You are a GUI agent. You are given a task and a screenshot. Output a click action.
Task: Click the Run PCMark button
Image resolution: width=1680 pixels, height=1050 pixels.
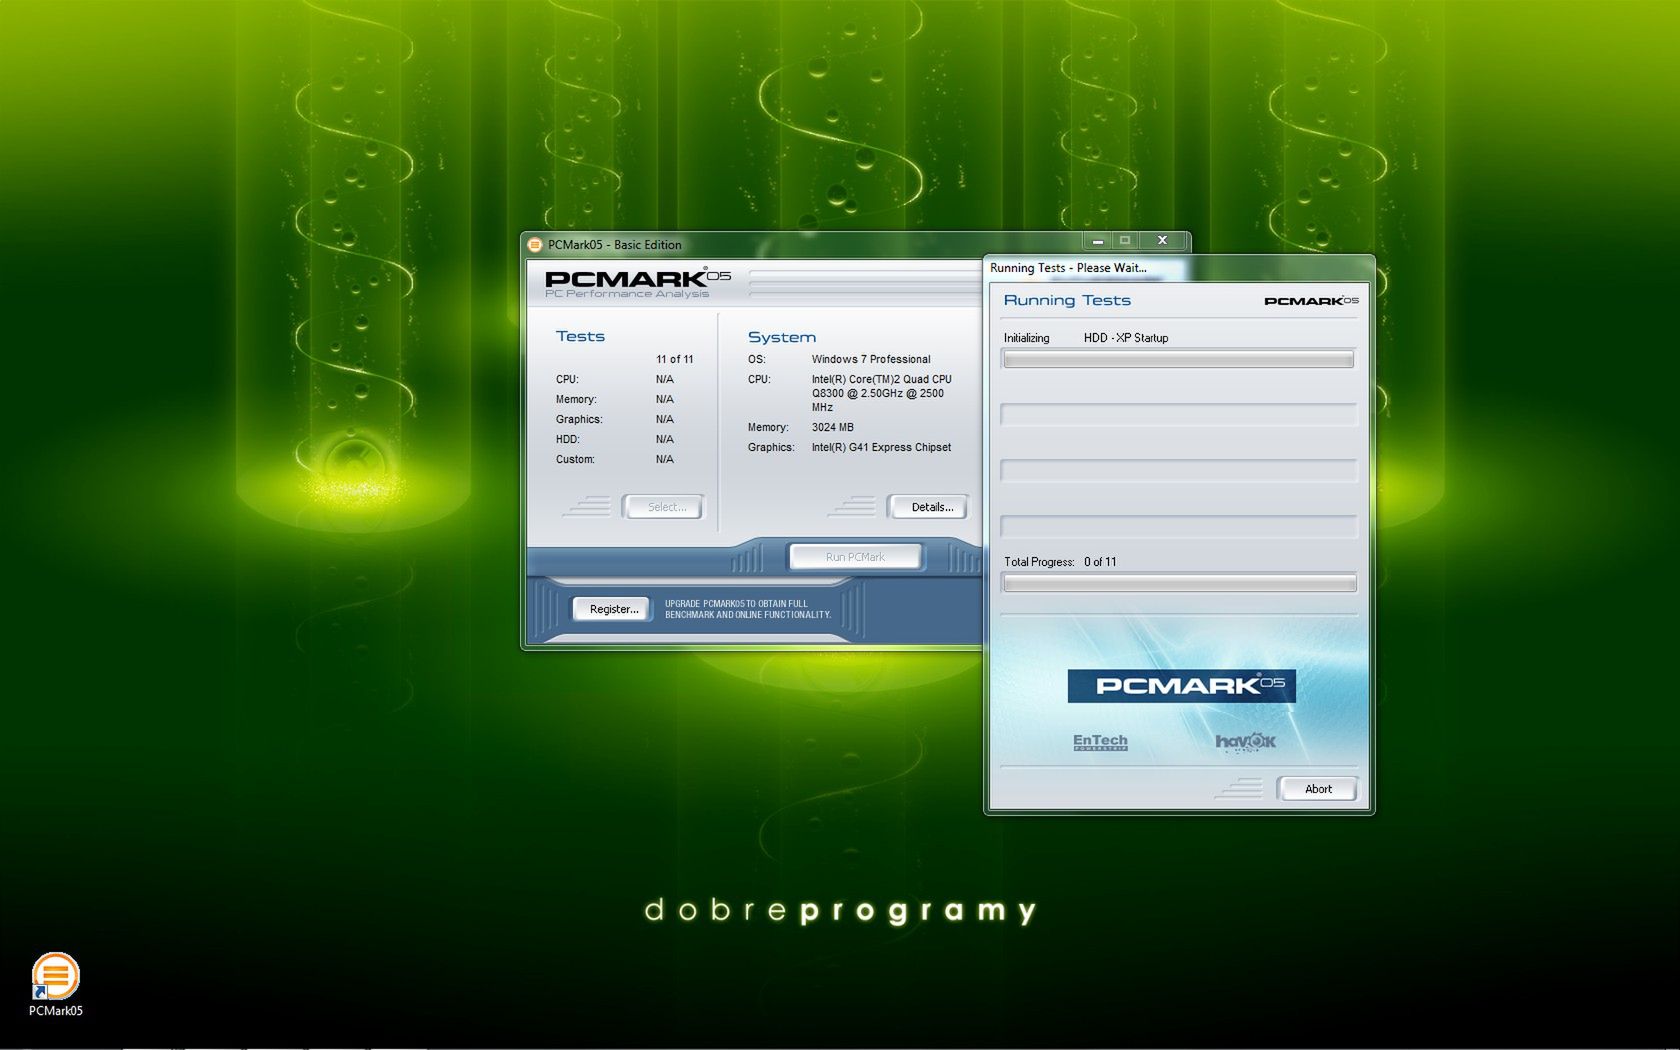coord(855,557)
